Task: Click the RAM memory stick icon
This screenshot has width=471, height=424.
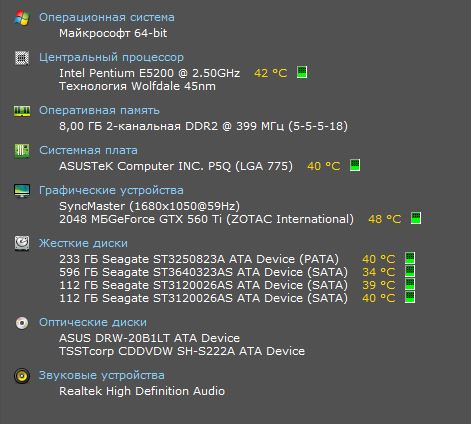Action: [x=22, y=111]
